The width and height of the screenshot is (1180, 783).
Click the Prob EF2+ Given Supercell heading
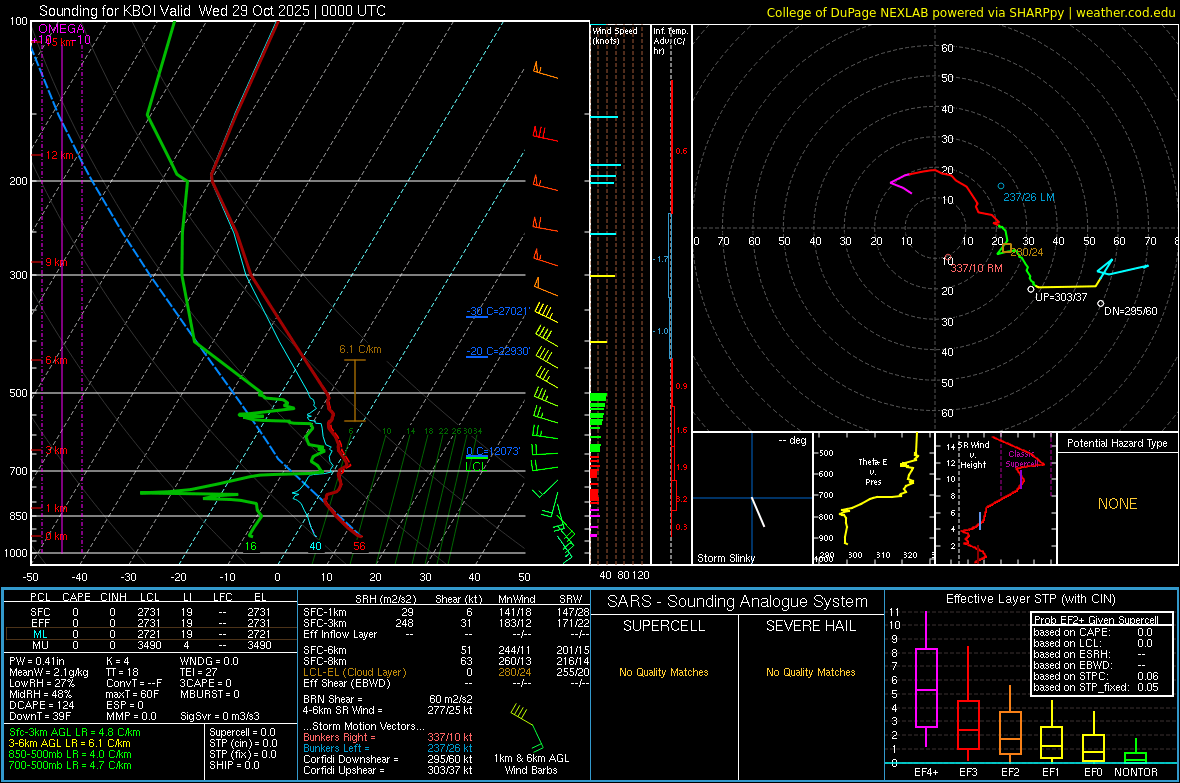(x=1096, y=620)
